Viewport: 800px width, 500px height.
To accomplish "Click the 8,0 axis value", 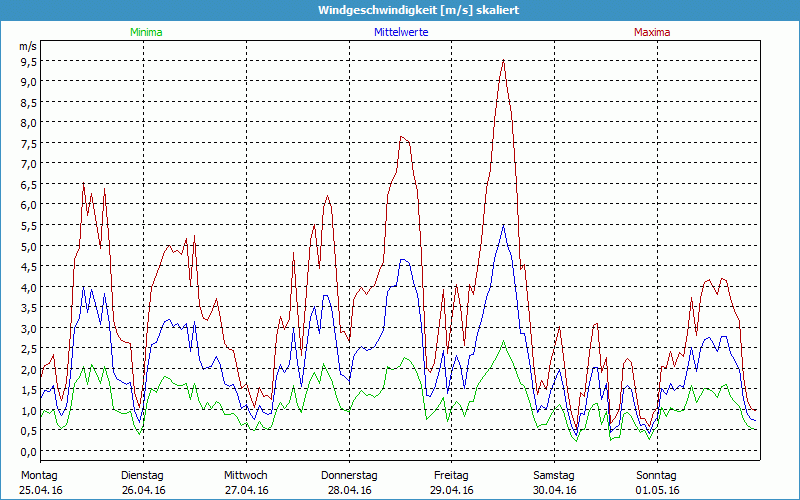I will (28, 123).
